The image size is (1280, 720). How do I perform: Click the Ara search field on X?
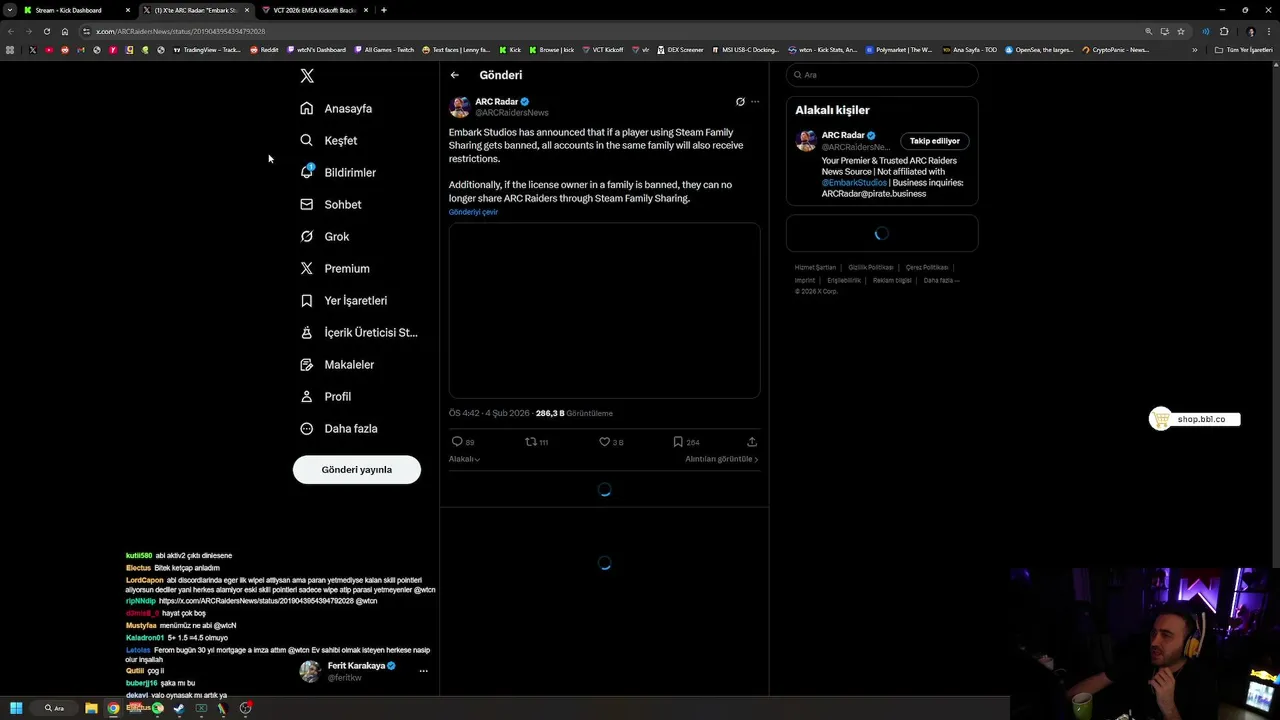881,75
